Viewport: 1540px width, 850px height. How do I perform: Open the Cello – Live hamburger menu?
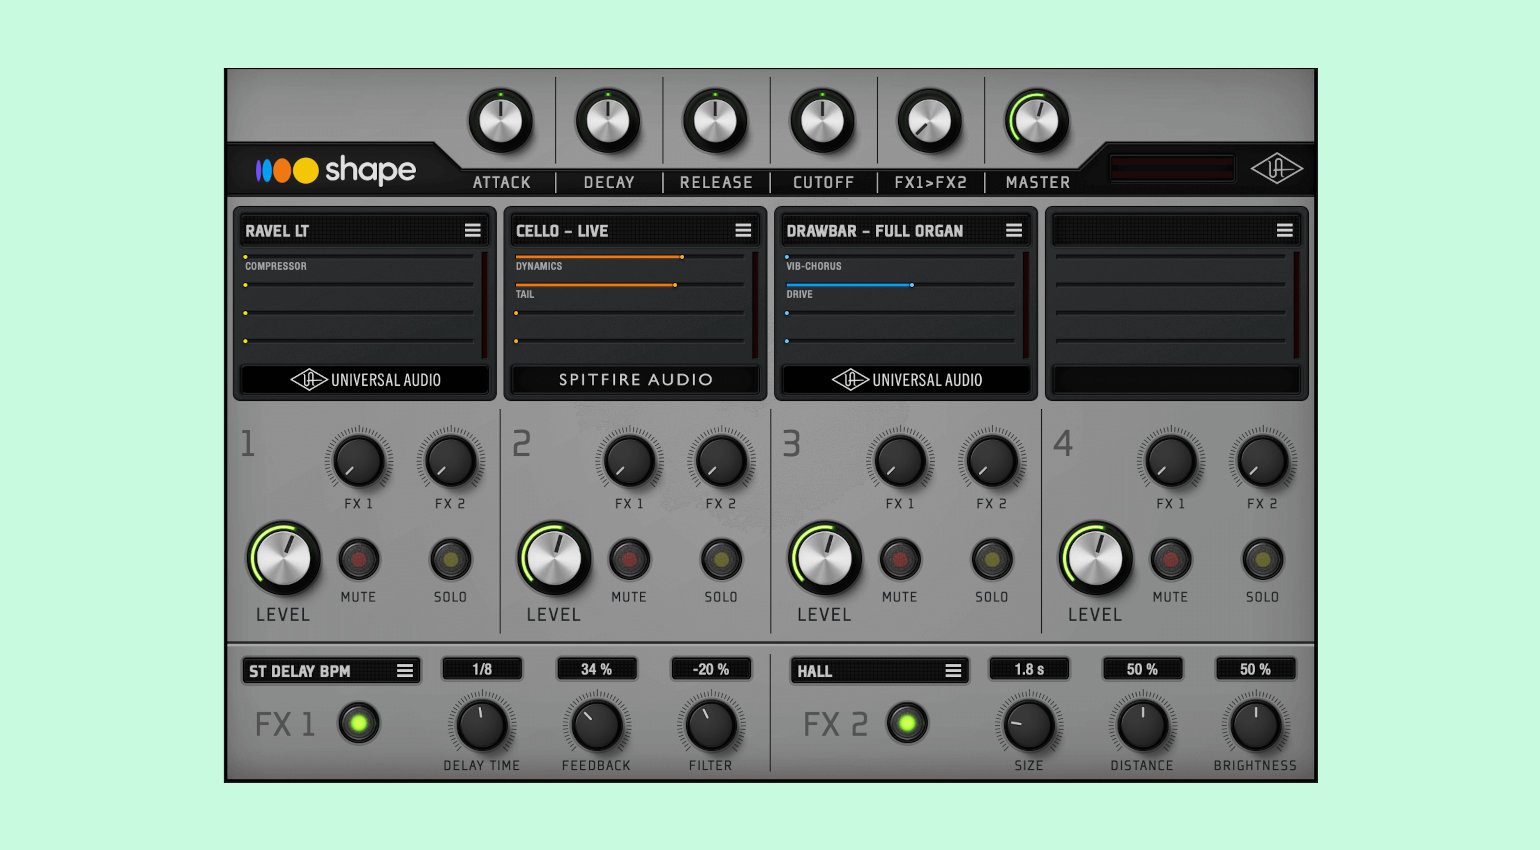coord(743,231)
